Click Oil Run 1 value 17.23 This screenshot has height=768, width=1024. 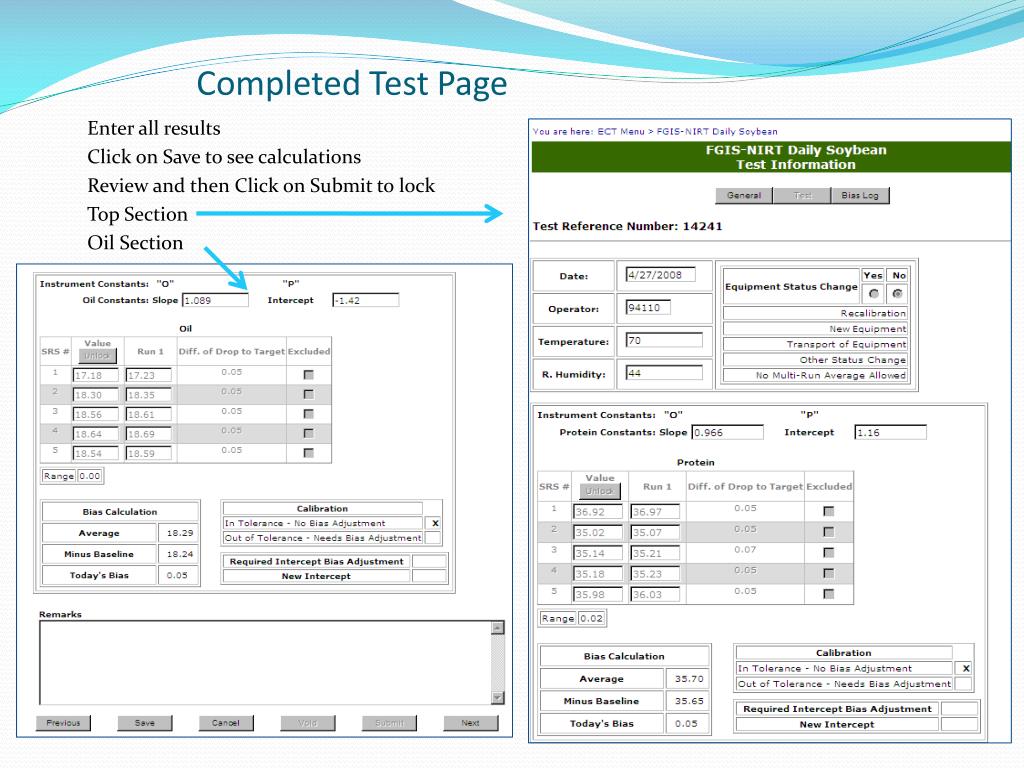pos(148,376)
